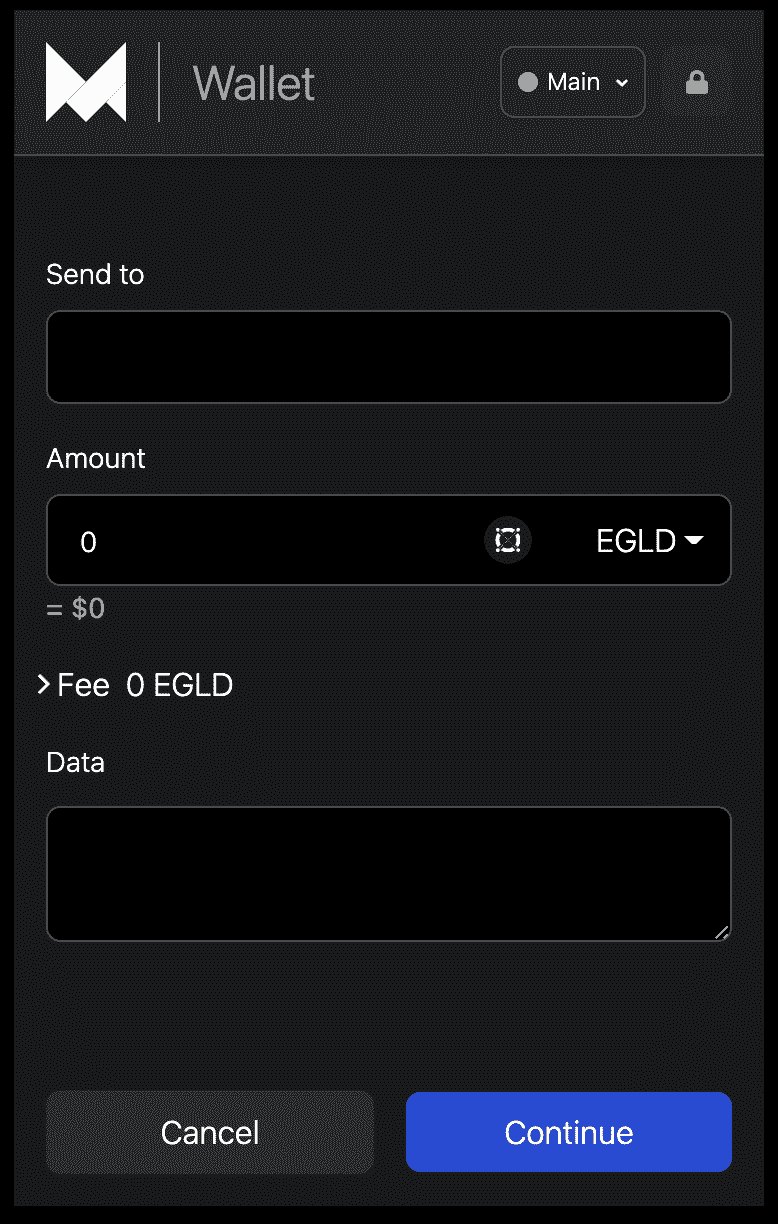Click the small arrow beside Main
Image resolution: width=778 pixels, height=1224 pixels.
point(622,83)
